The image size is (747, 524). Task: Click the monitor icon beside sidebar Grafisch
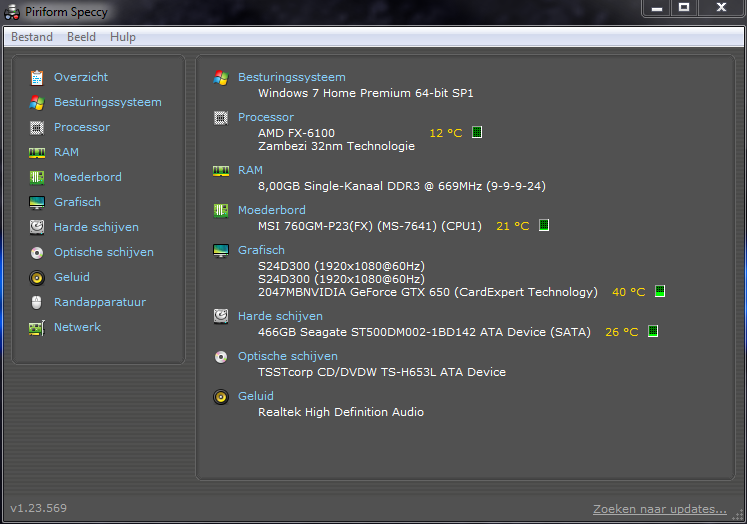tap(37, 202)
